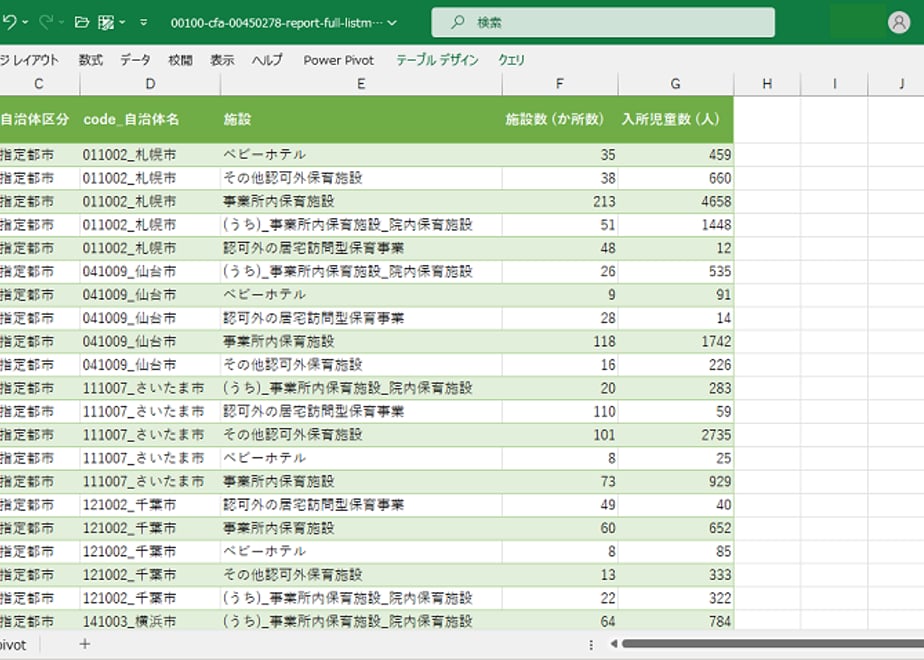The width and height of the screenshot is (924, 660).
Task: Click the 施設 table header cell
Action: click(x=361, y=119)
